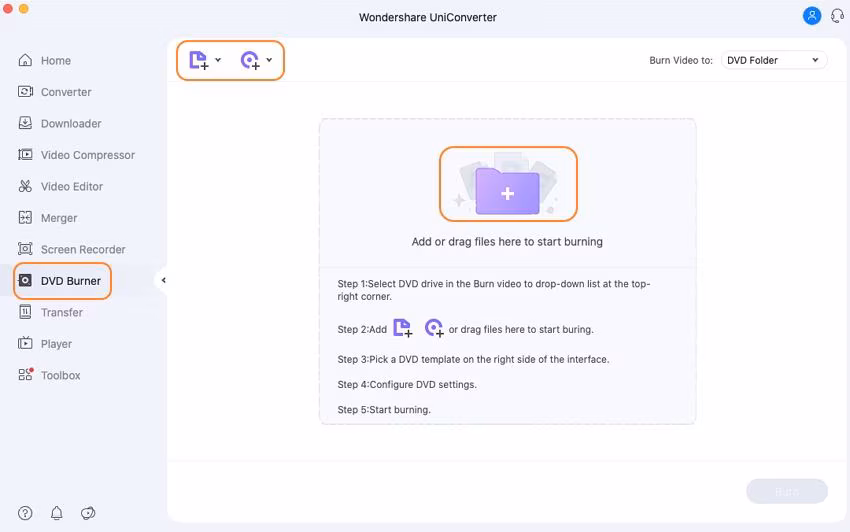
Task: Expand the Load DVD dropdown arrow
Action: coord(269,60)
